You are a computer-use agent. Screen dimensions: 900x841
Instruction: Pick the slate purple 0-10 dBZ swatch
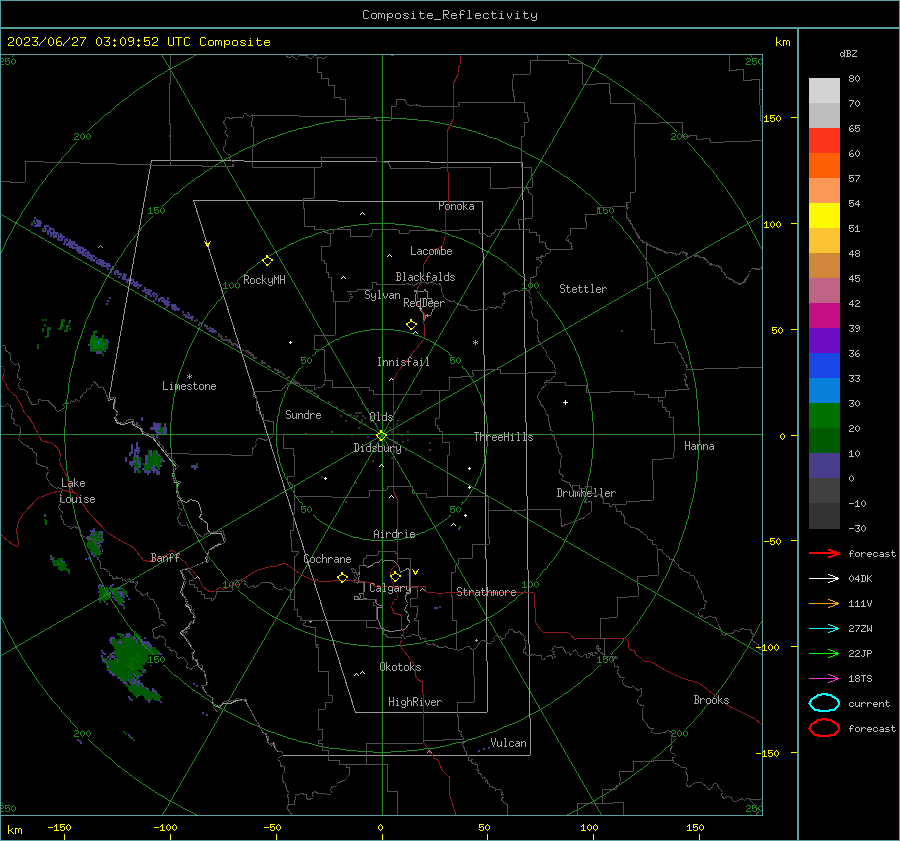tap(824, 466)
